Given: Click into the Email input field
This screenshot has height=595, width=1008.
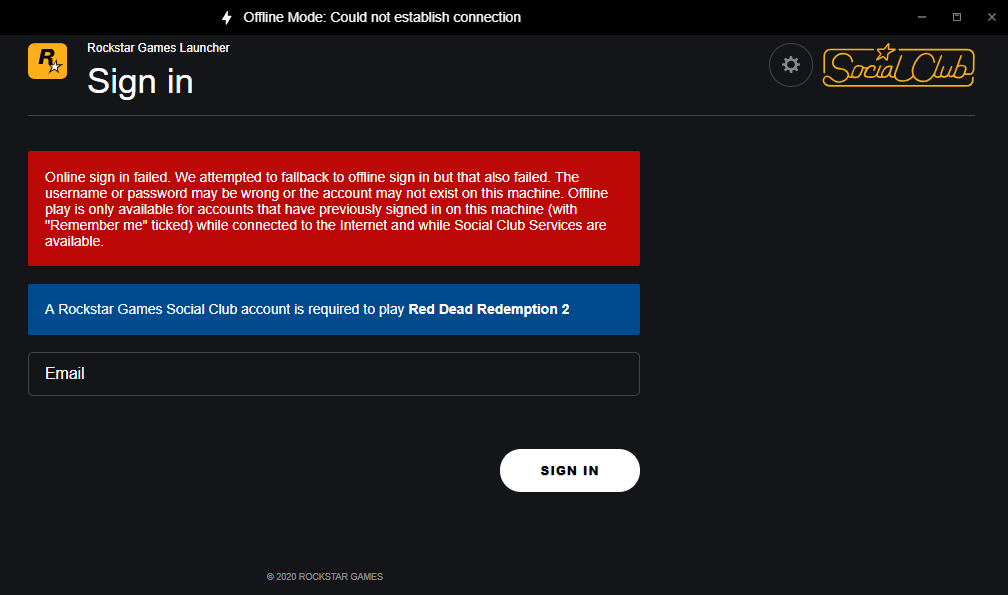Looking at the screenshot, I should [x=334, y=374].
